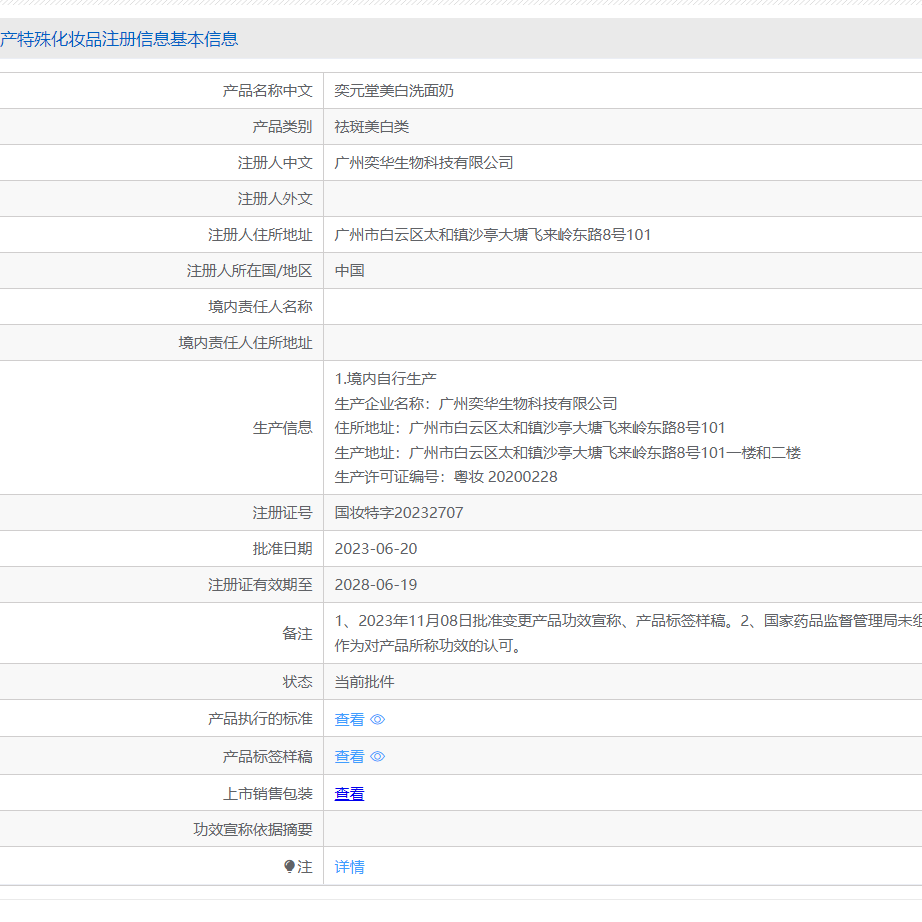The height and width of the screenshot is (922, 922).
Task: Open underlined 查看 for 上市销售包装
Action: click(349, 794)
